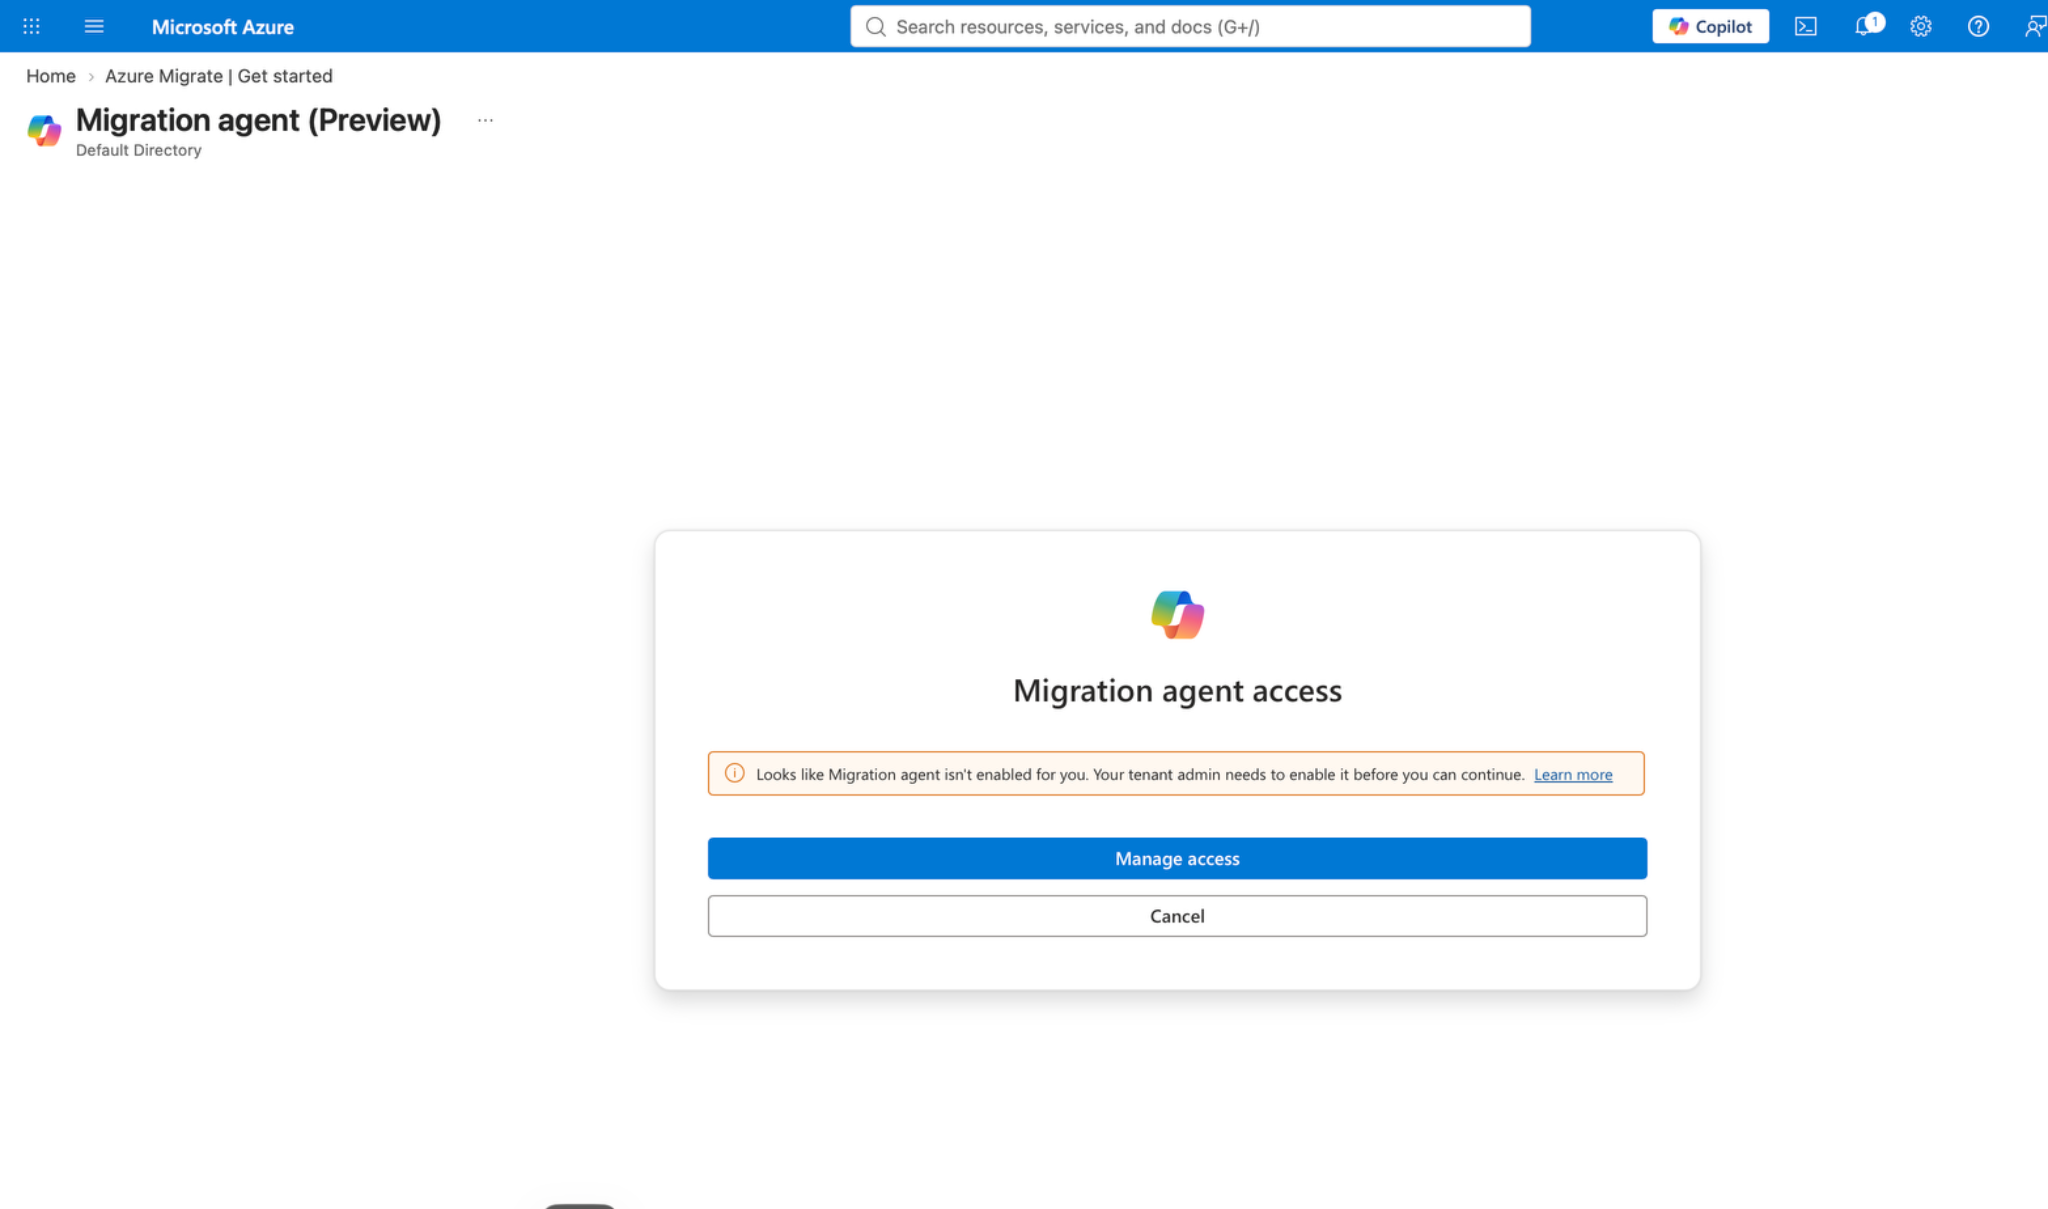Click the search resources input field
Image resolution: width=2048 pixels, height=1209 pixels.
point(1190,27)
